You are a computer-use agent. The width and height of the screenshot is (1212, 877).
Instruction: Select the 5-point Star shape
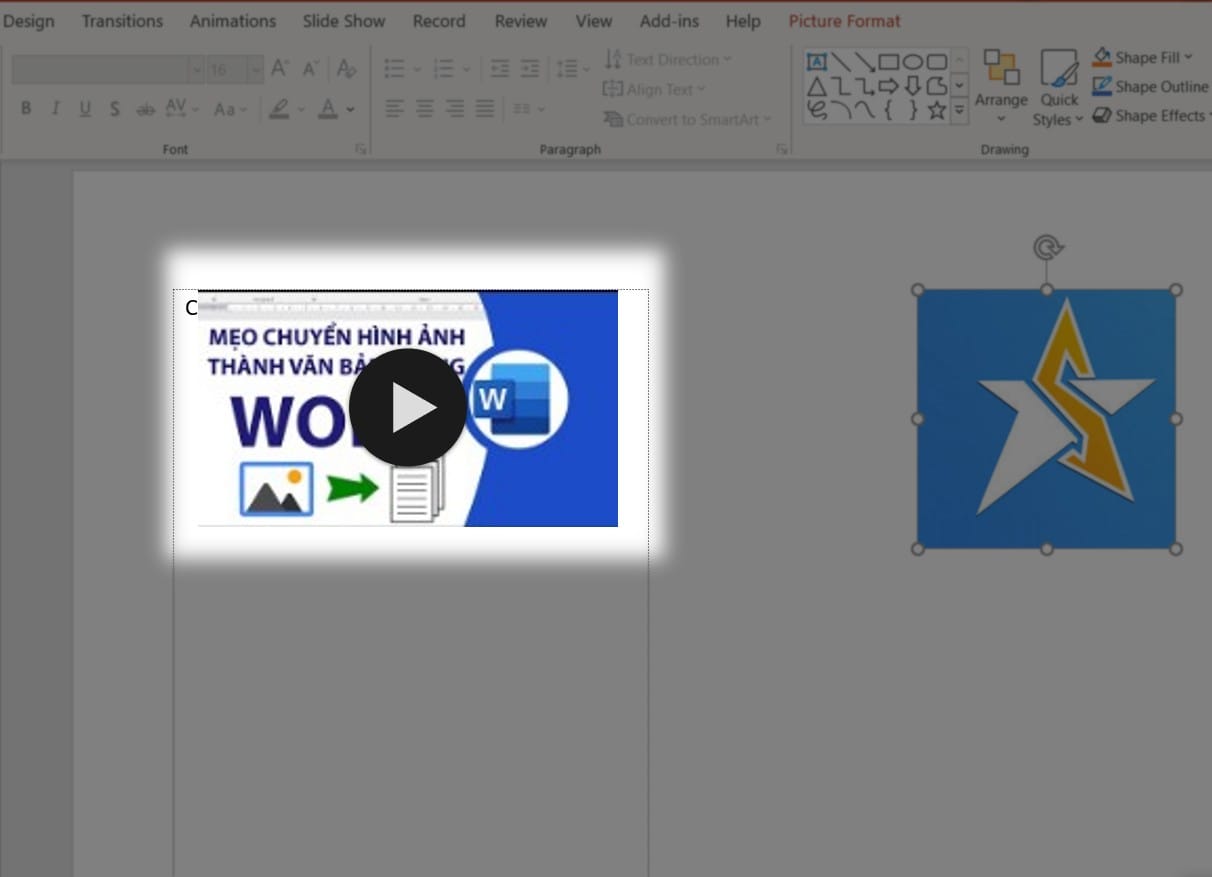(x=936, y=110)
